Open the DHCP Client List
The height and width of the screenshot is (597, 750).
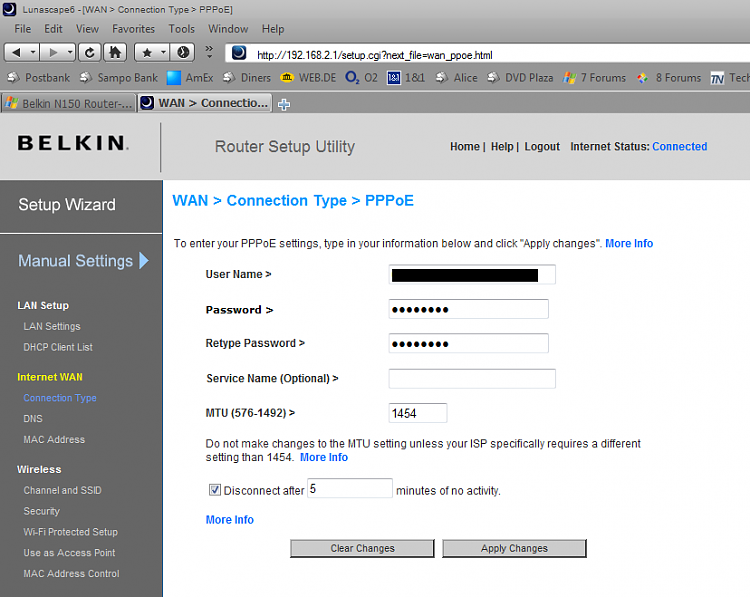coord(58,347)
